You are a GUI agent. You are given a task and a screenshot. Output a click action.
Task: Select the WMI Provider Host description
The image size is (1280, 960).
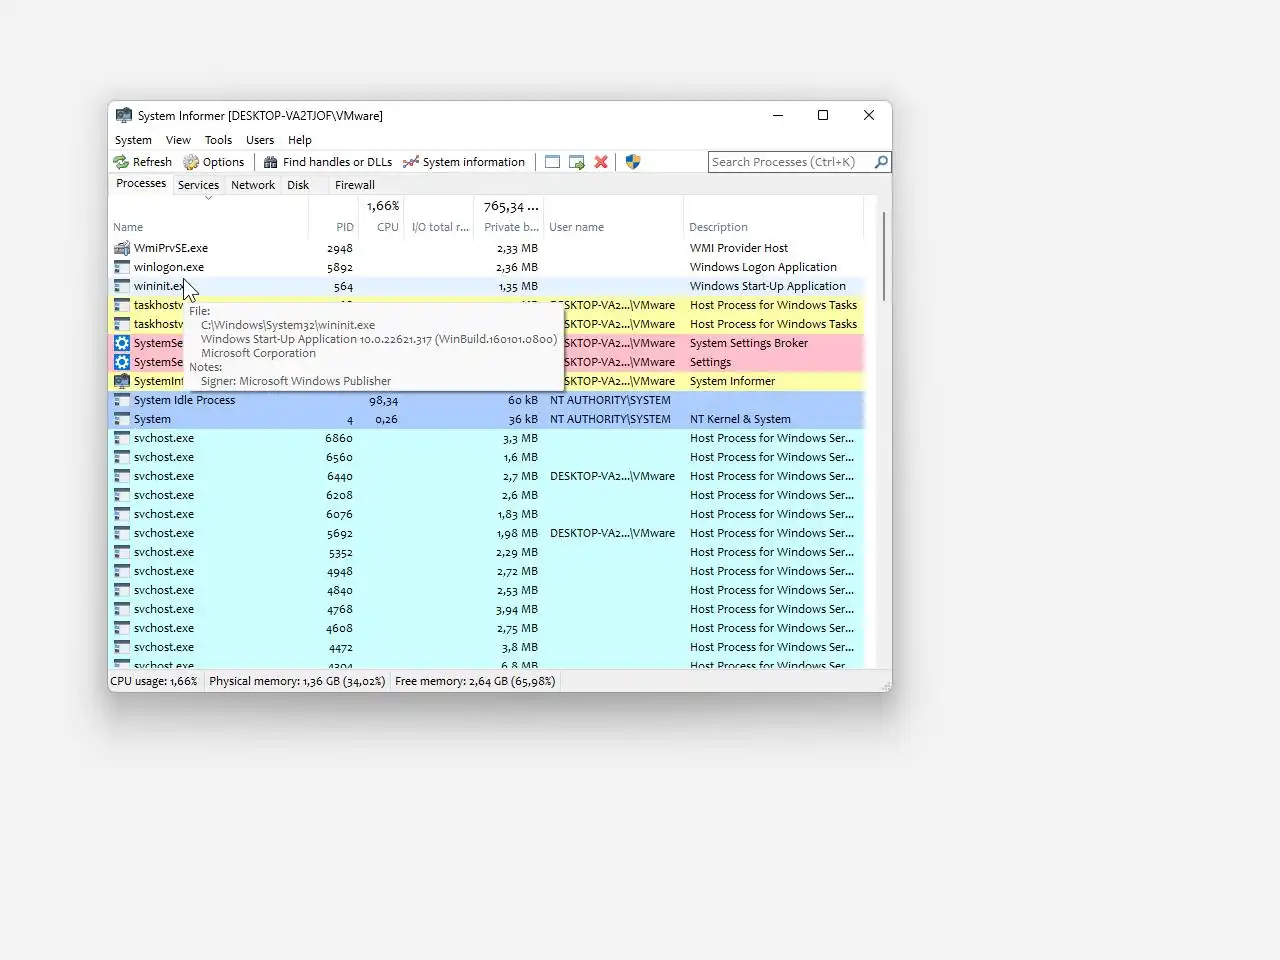pyautogui.click(x=739, y=248)
